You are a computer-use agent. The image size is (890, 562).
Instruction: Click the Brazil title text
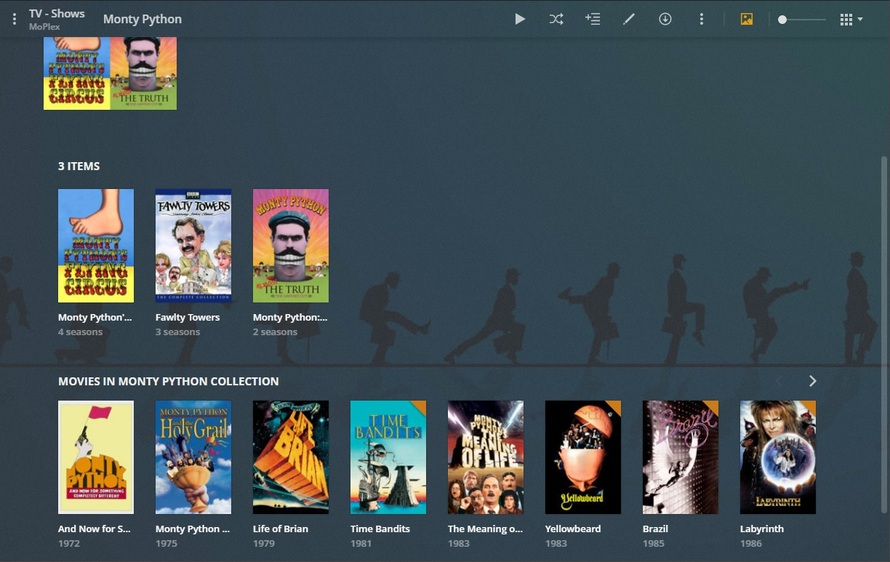point(655,529)
